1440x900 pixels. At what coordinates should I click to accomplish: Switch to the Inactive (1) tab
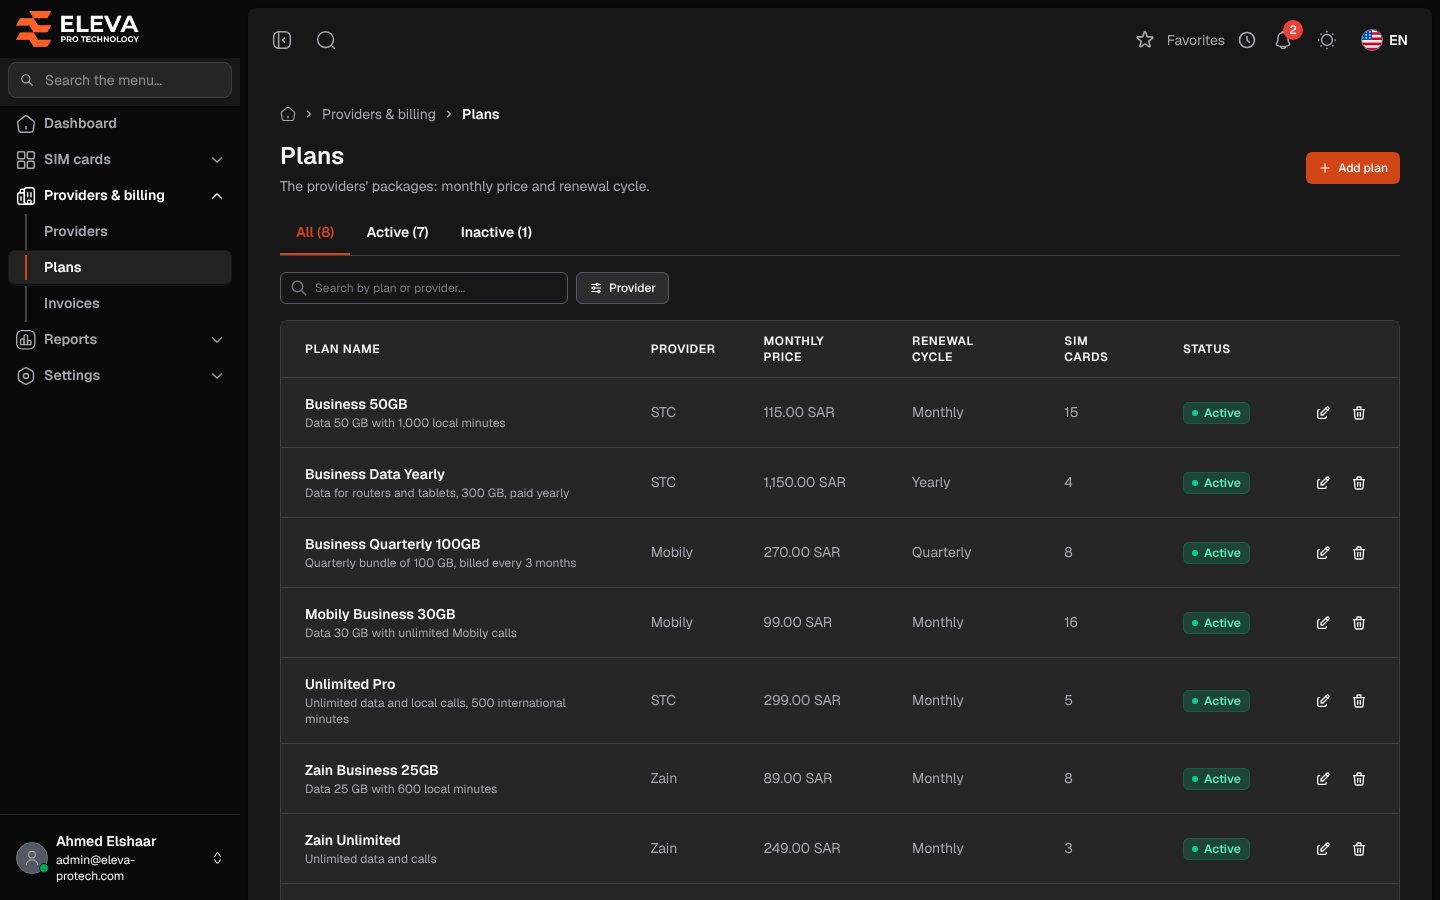click(x=496, y=232)
